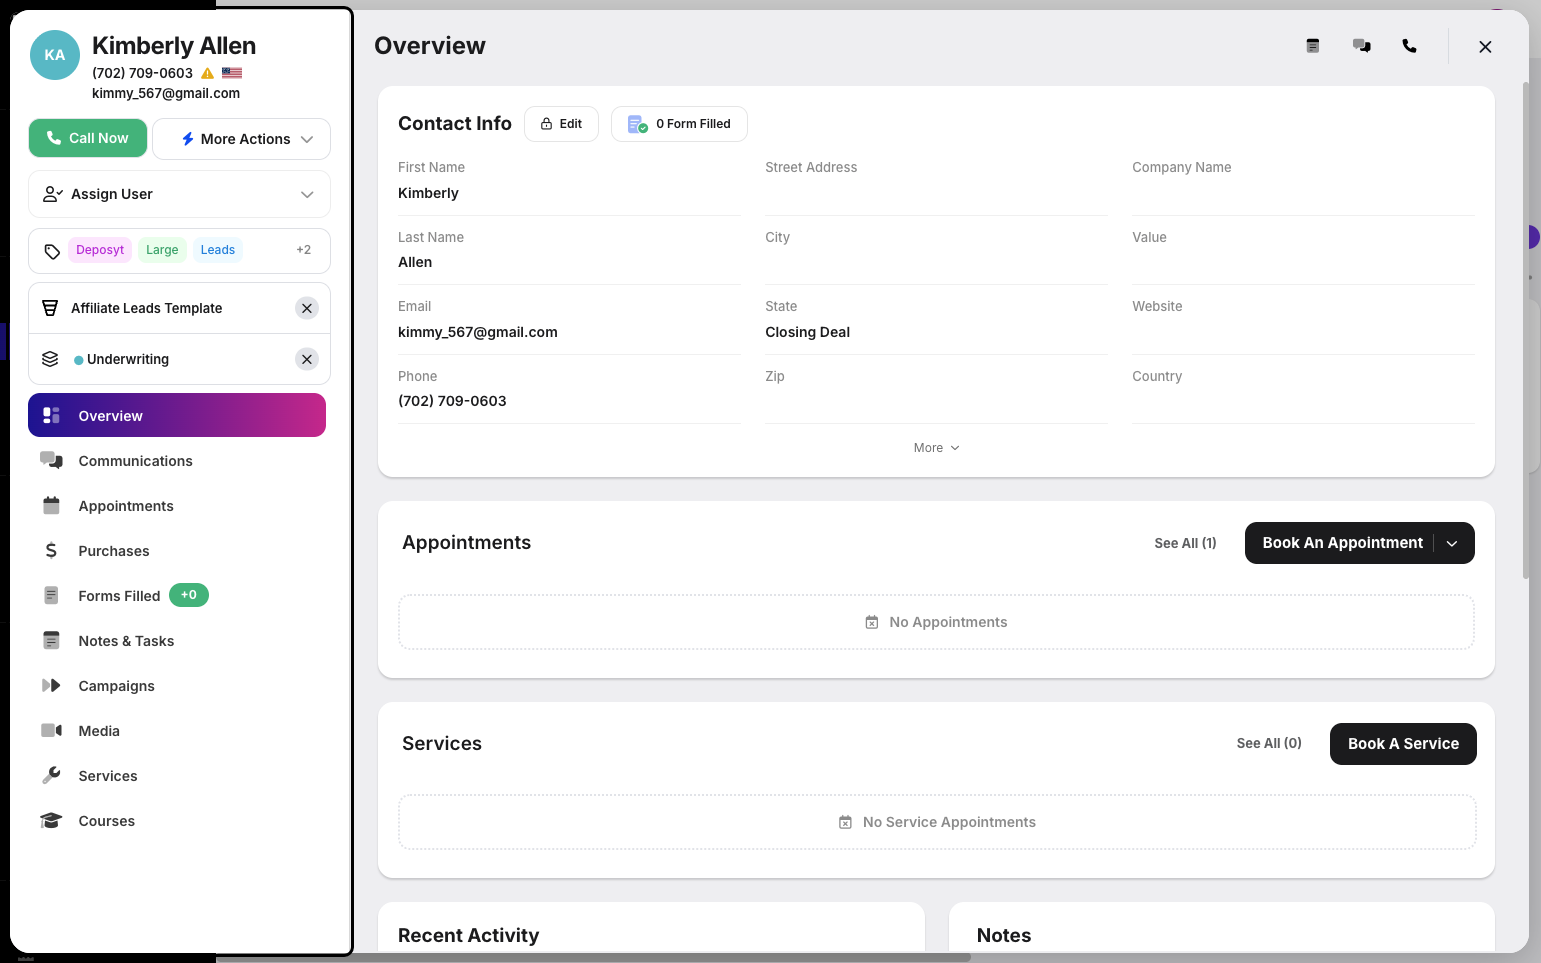Click the vertical scrollbar on right edge
Image resolution: width=1541 pixels, height=963 pixels.
[1525, 330]
